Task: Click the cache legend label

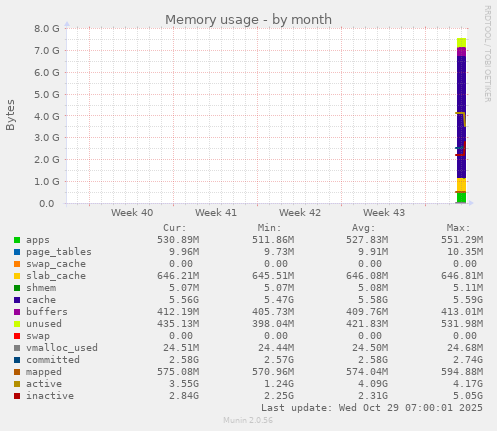Action: tap(41, 300)
